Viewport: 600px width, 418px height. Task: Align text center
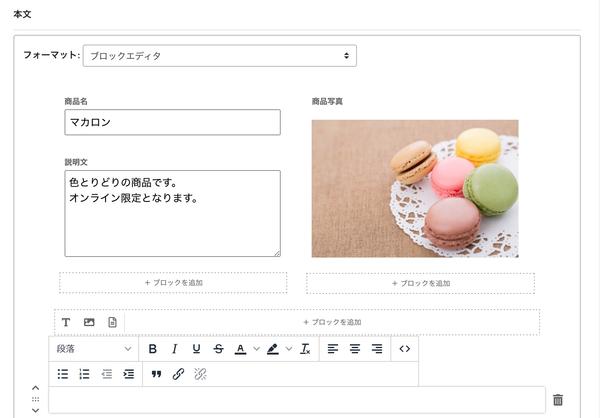[x=355, y=349]
